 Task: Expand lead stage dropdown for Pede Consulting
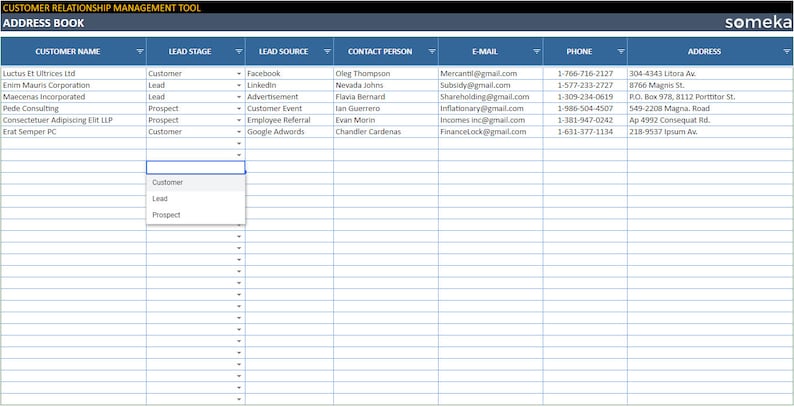coord(239,109)
